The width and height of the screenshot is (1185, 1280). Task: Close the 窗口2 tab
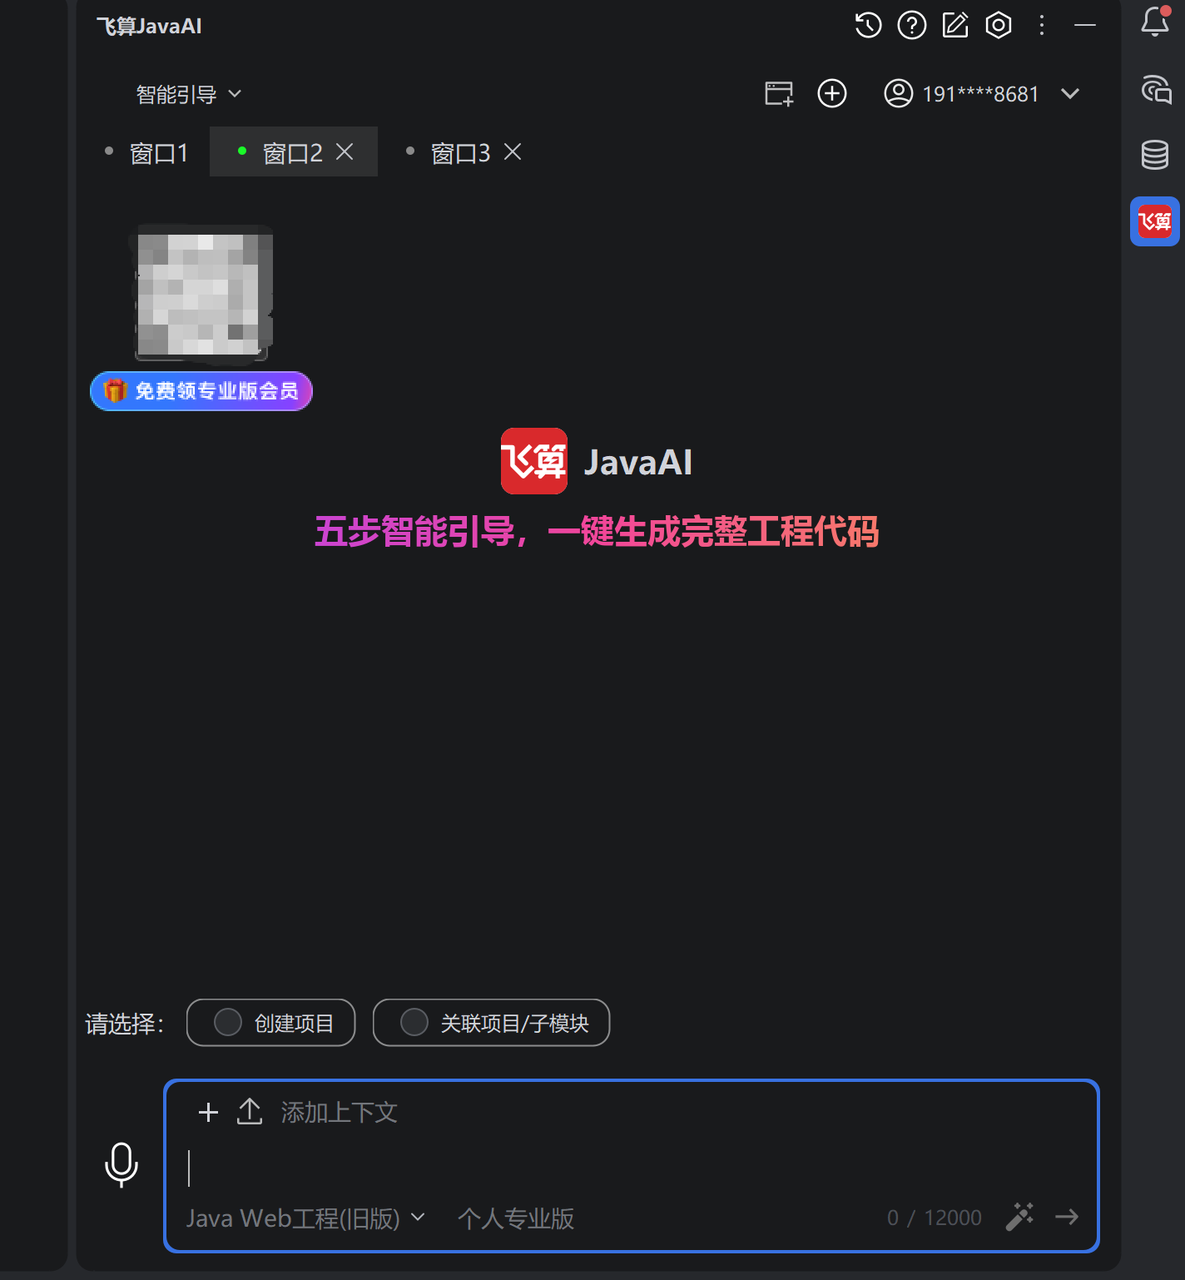345,152
